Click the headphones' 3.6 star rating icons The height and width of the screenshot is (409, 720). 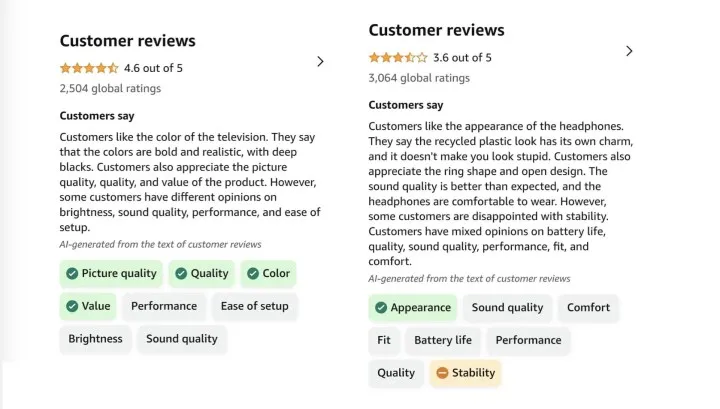coord(398,58)
